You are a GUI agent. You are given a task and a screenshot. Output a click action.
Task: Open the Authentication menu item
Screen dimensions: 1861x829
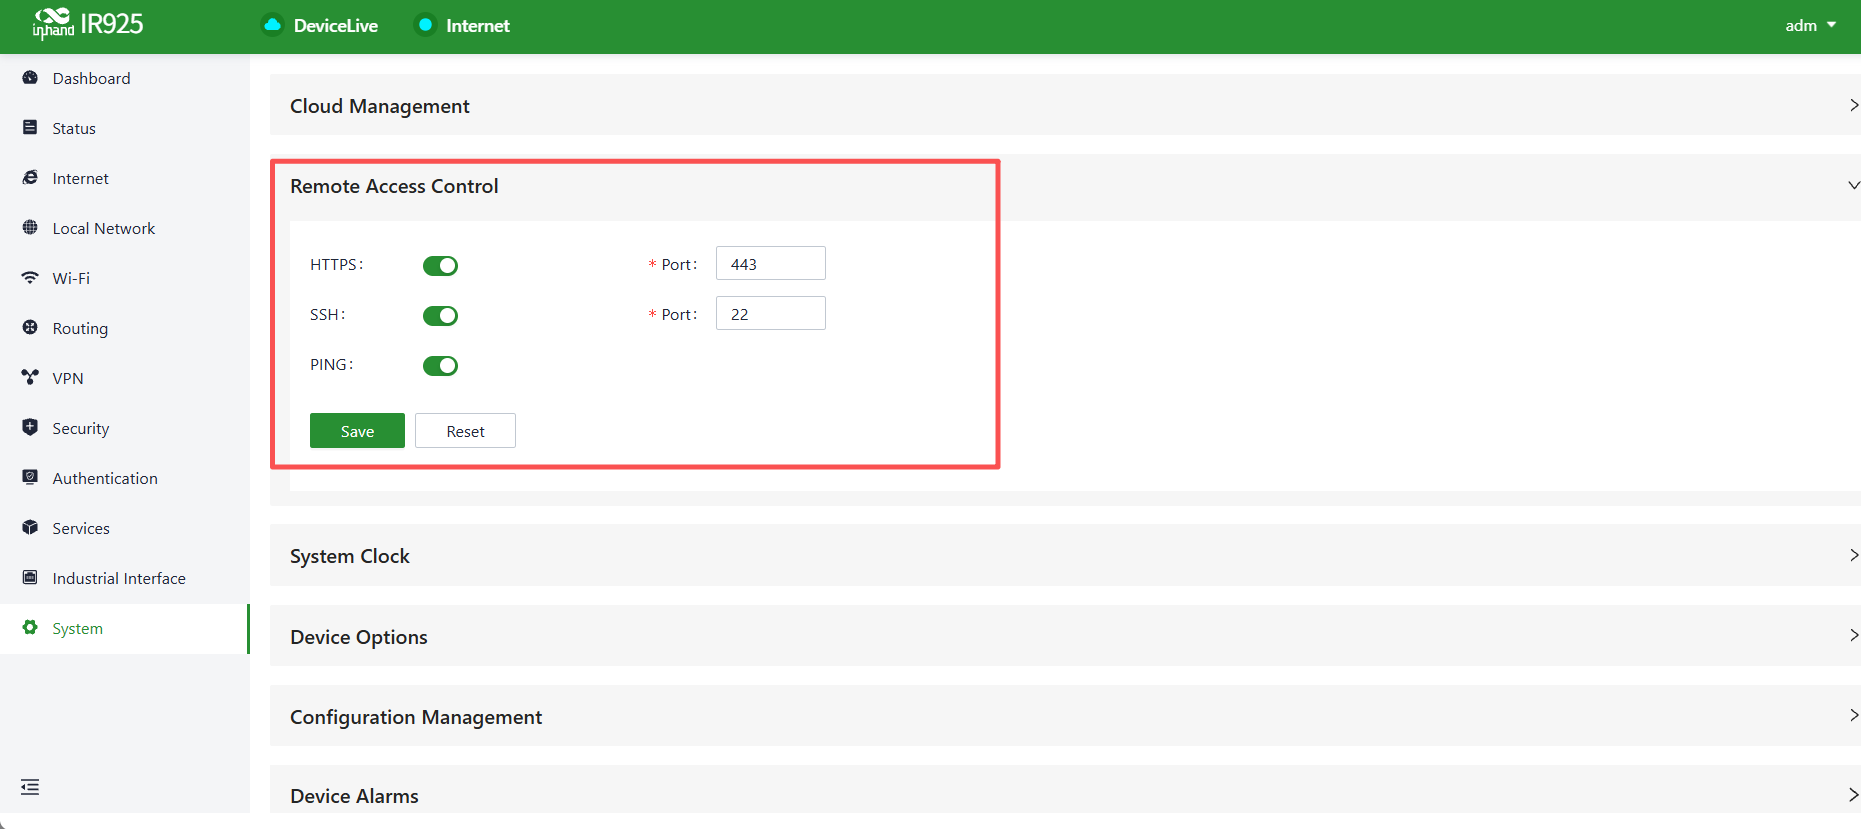click(125, 478)
